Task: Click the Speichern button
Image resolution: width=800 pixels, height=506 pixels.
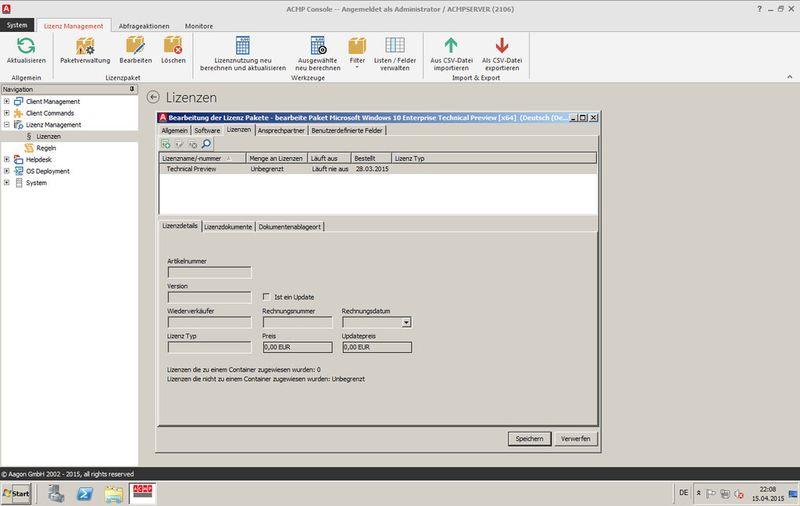Action: coord(529,438)
